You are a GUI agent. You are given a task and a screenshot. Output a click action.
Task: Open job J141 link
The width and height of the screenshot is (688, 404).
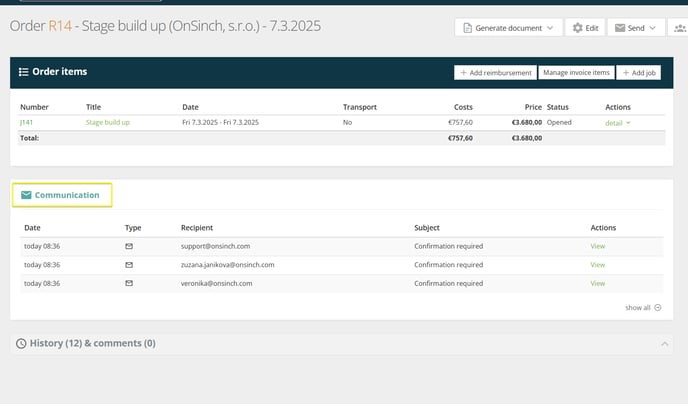click(26, 122)
